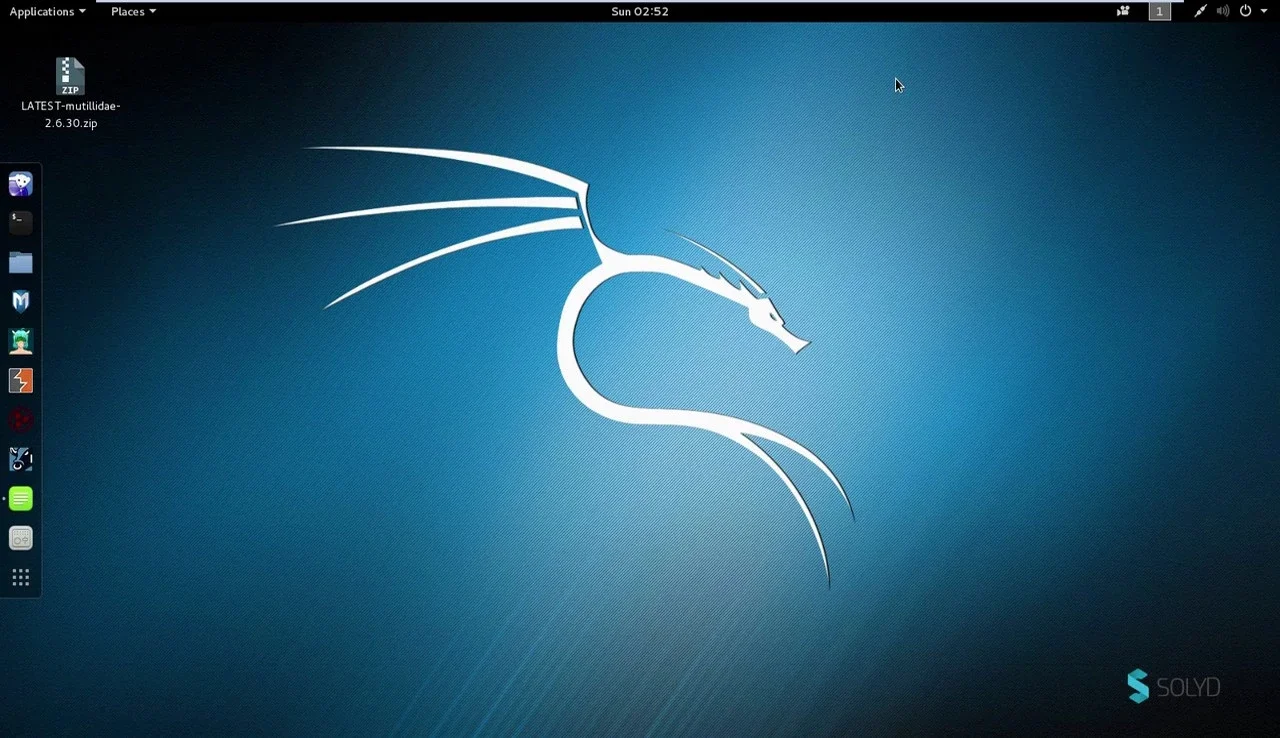The image size is (1280, 738).
Task: Open the green notes app in dock
Action: (21, 499)
